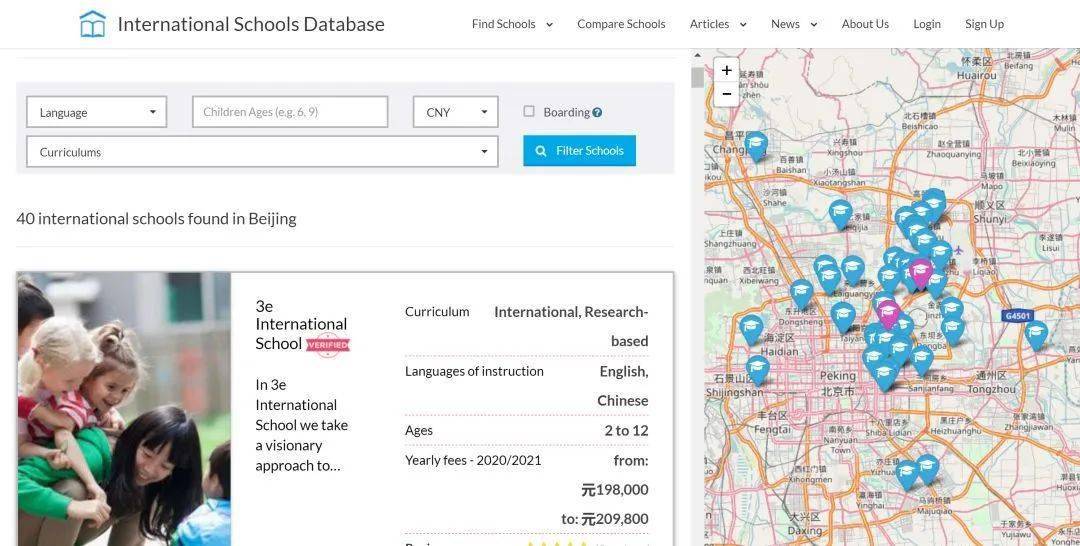Click the school marker near Haidian
The height and width of the screenshot is (546, 1080).
tap(751, 327)
